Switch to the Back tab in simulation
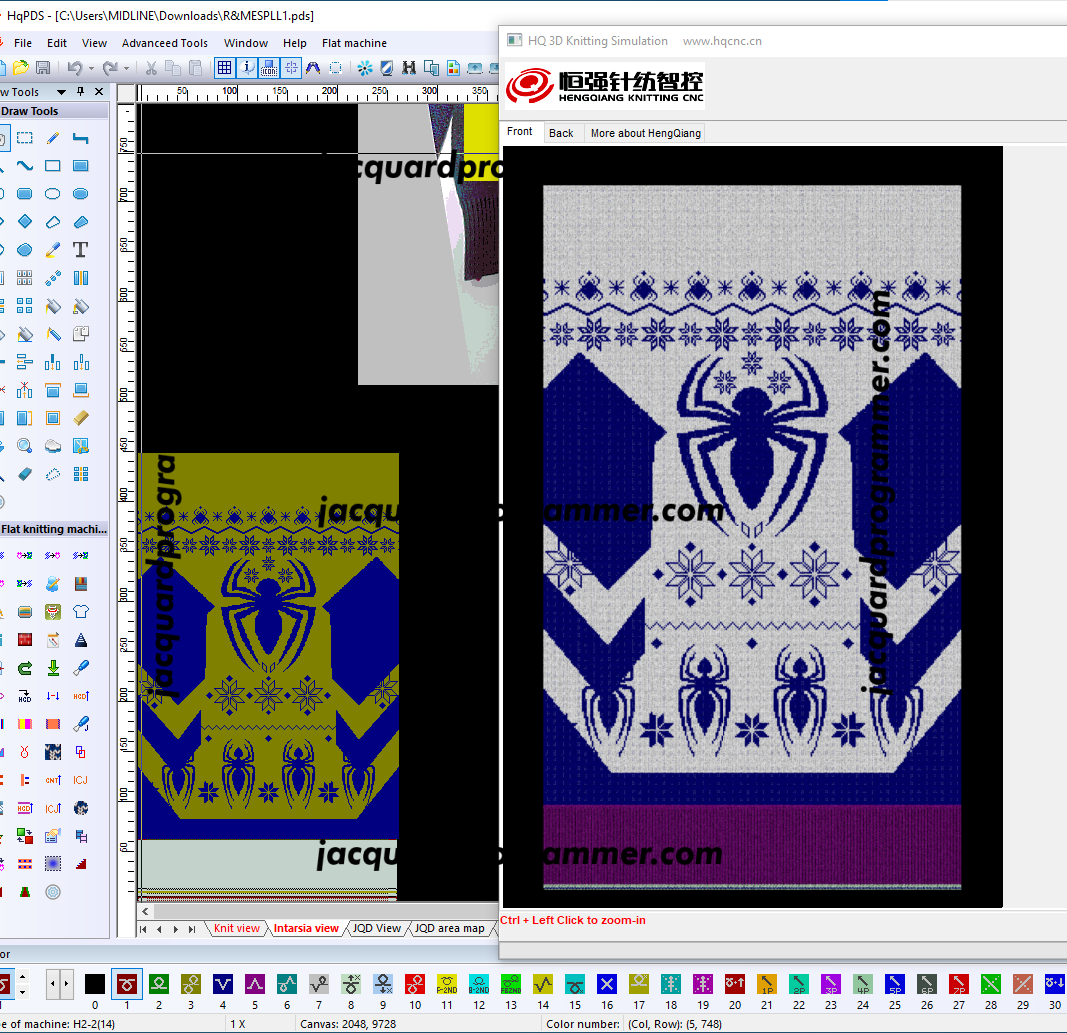Image resolution: width=1067 pixels, height=1033 pixels. click(x=561, y=133)
